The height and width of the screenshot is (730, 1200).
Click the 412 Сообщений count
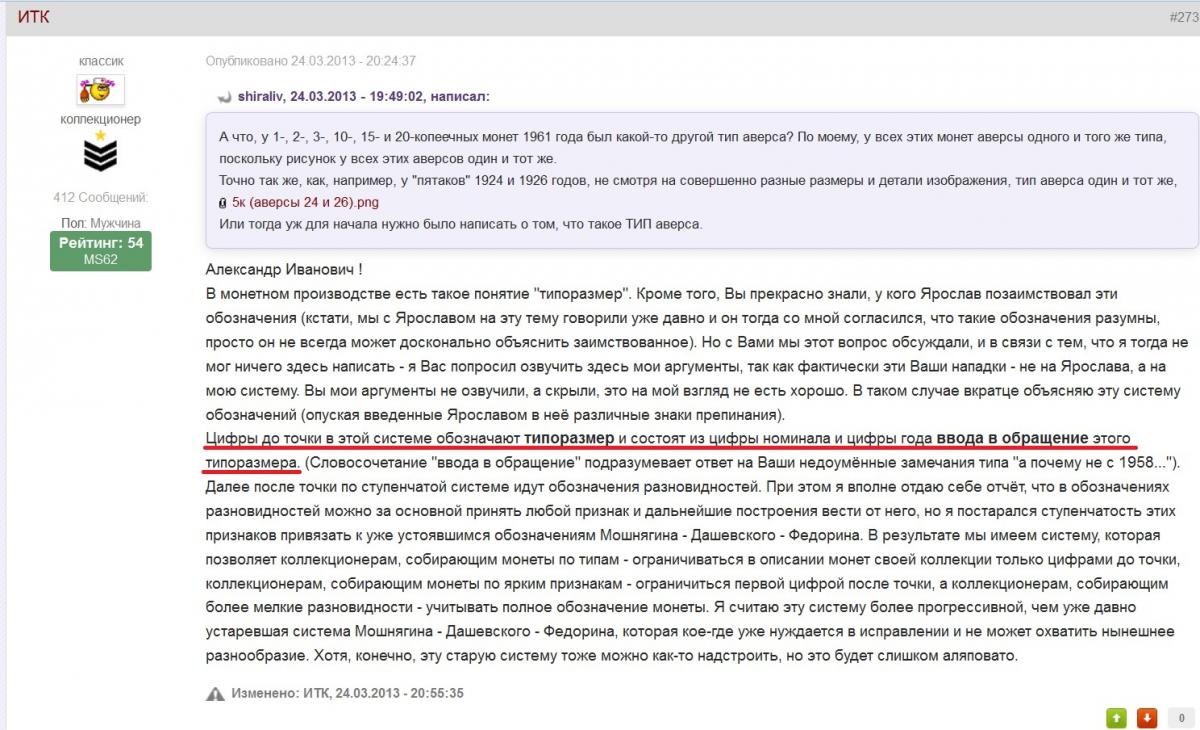100,197
